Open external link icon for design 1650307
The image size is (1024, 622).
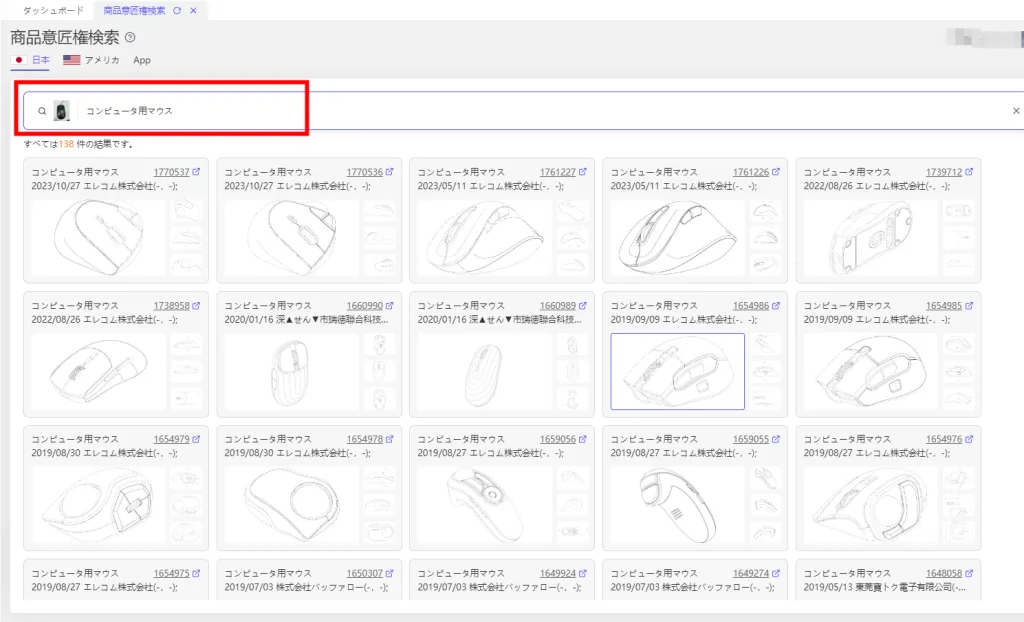click(390, 573)
